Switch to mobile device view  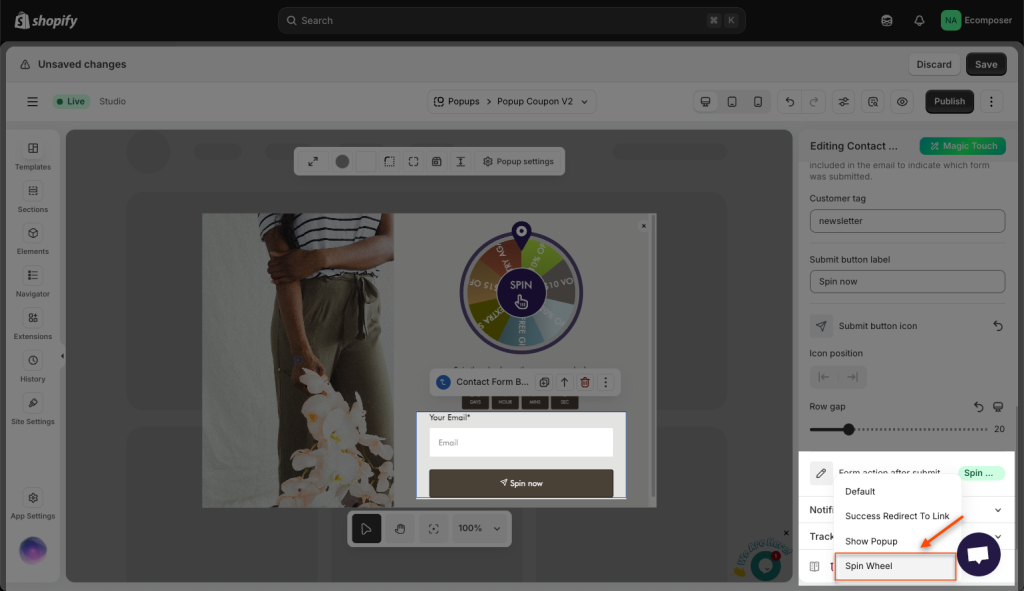[x=758, y=102]
